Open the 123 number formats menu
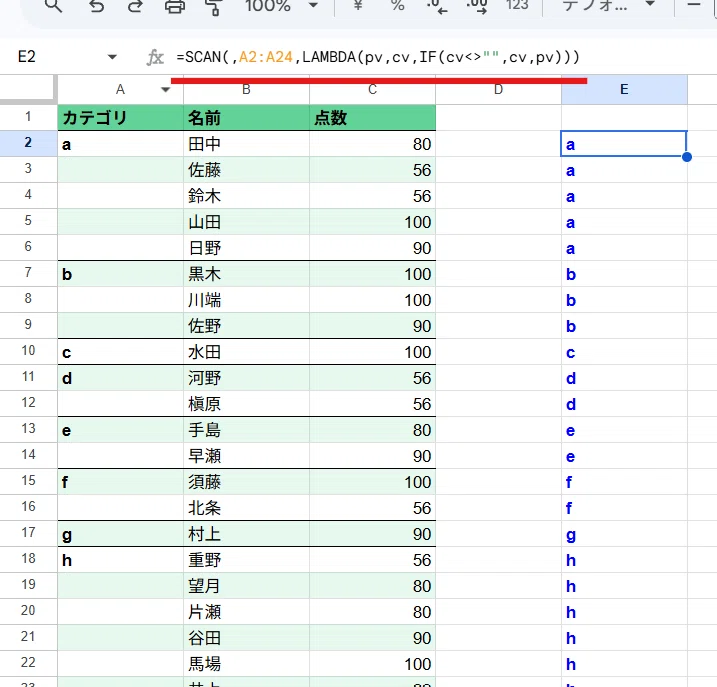This screenshot has height=687, width=717. pyautogui.click(x=517, y=5)
